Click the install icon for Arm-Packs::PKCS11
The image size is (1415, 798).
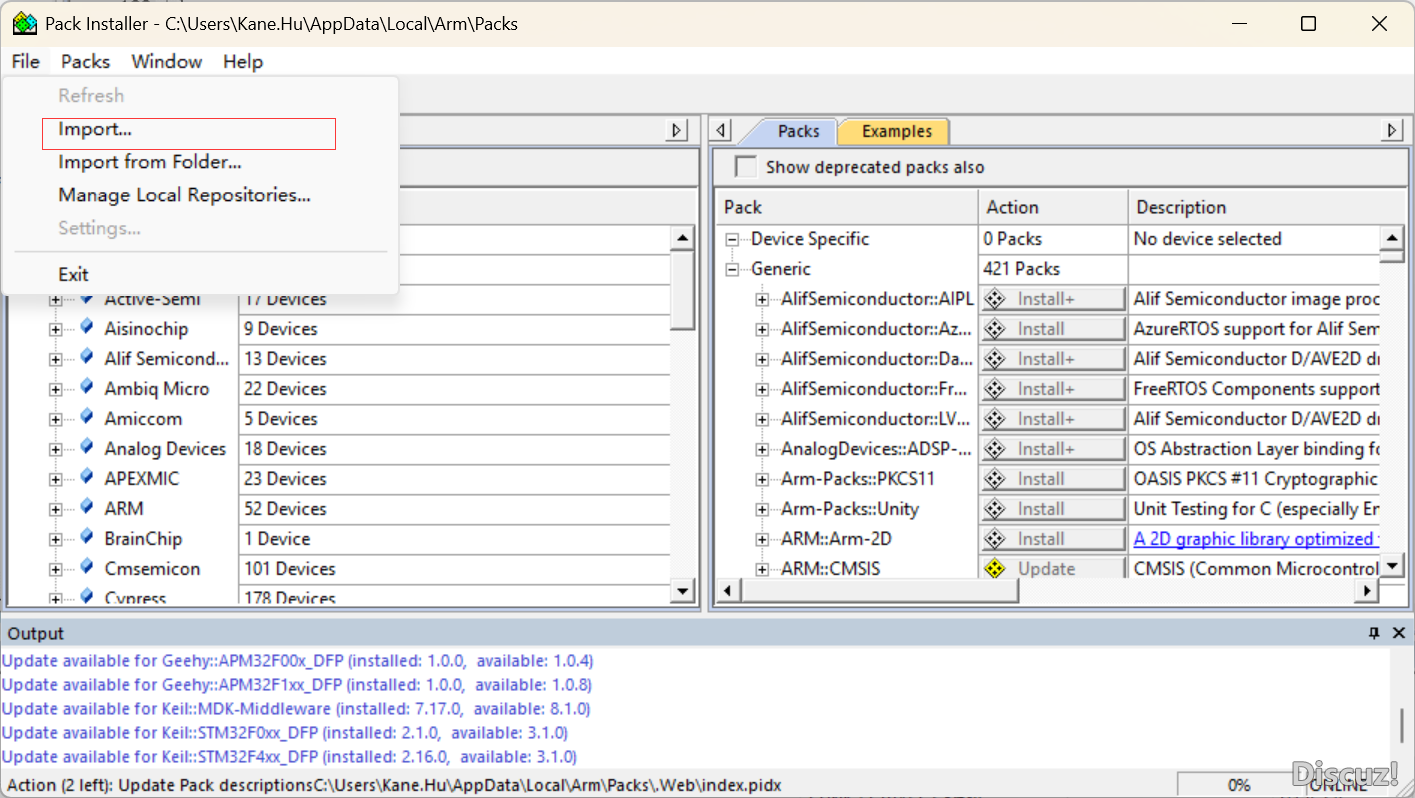[994, 479]
